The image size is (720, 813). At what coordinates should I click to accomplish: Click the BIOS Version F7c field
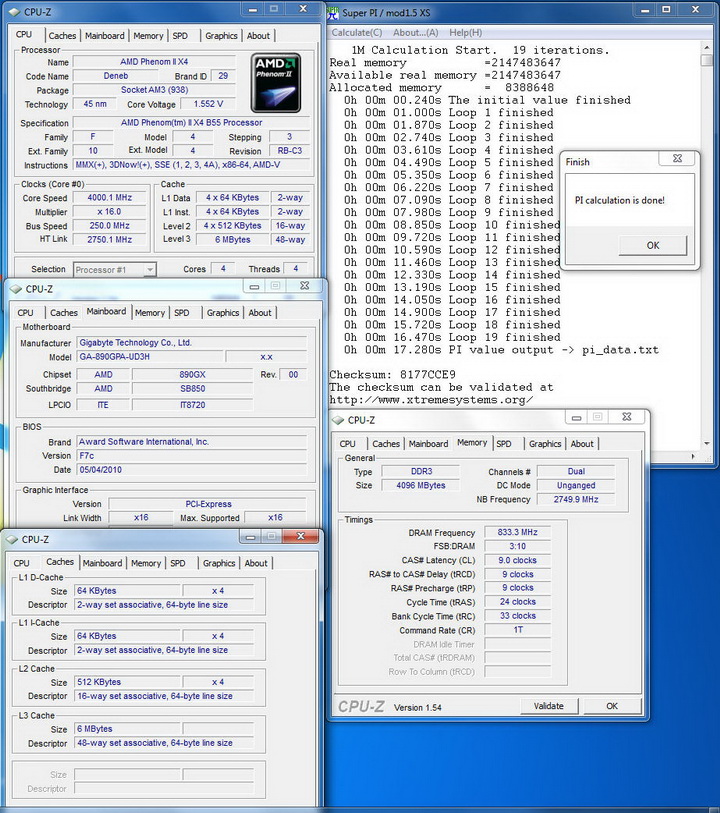coord(192,456)
